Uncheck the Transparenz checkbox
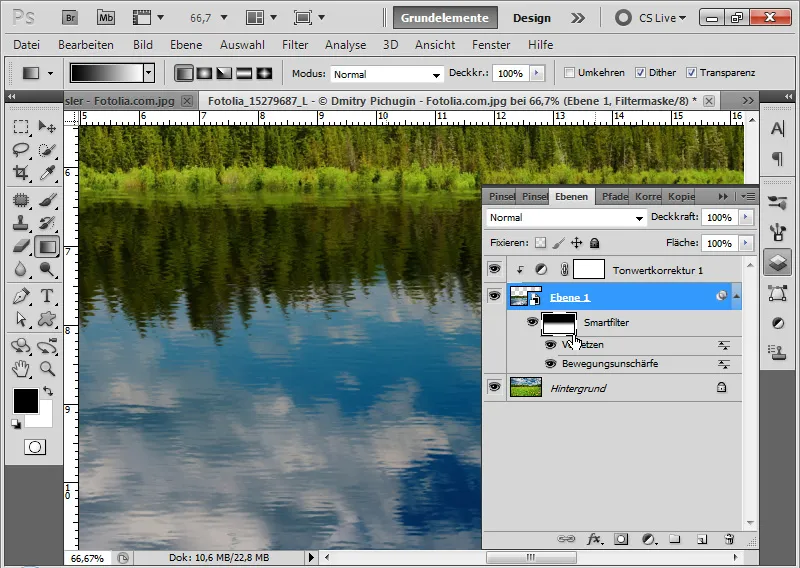 [x=691, y=73]
